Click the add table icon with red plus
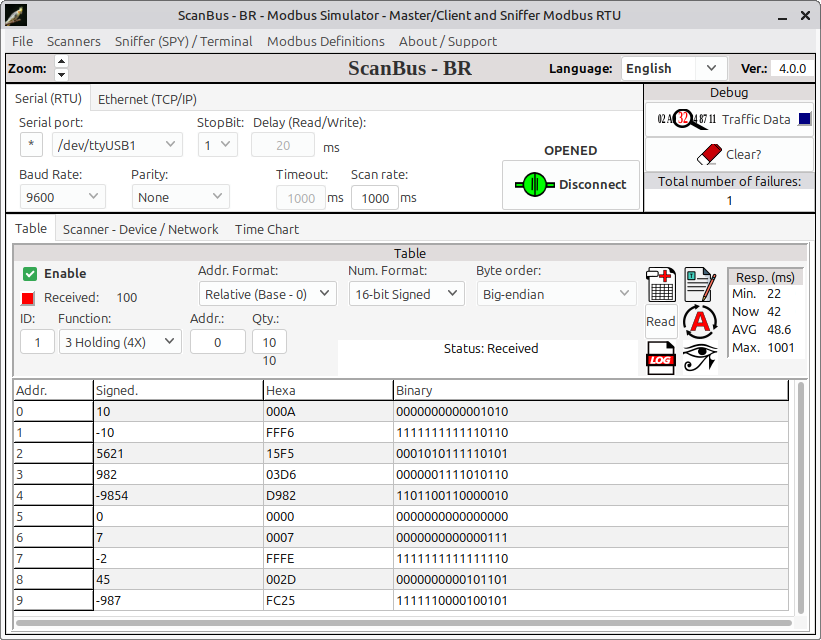The width and height of the screenshot is (821, 640). coord(661,285)
